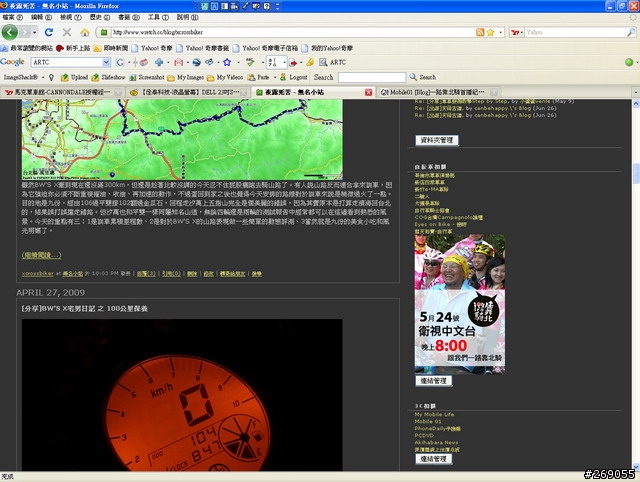Image resolution: width=640 pixels, height=482 pixels.
Task: Click the ImageShack Paste button
Action: [258, 77]
